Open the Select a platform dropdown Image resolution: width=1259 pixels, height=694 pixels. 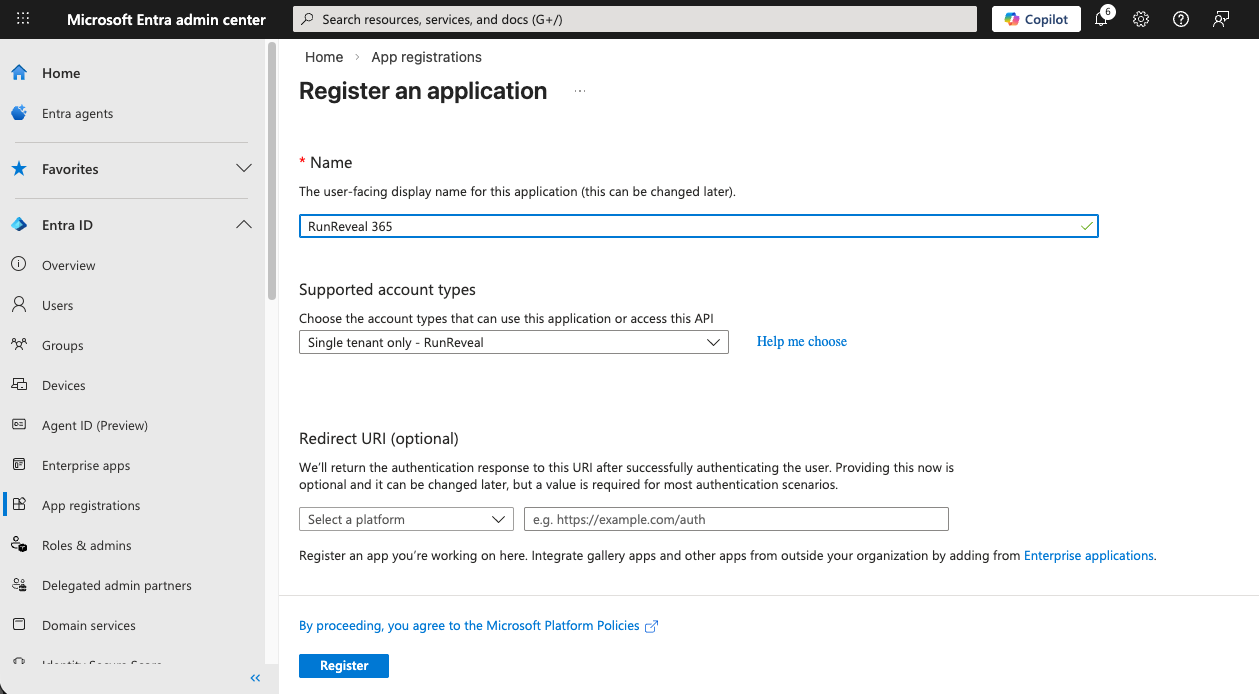(x=405, y=519)
